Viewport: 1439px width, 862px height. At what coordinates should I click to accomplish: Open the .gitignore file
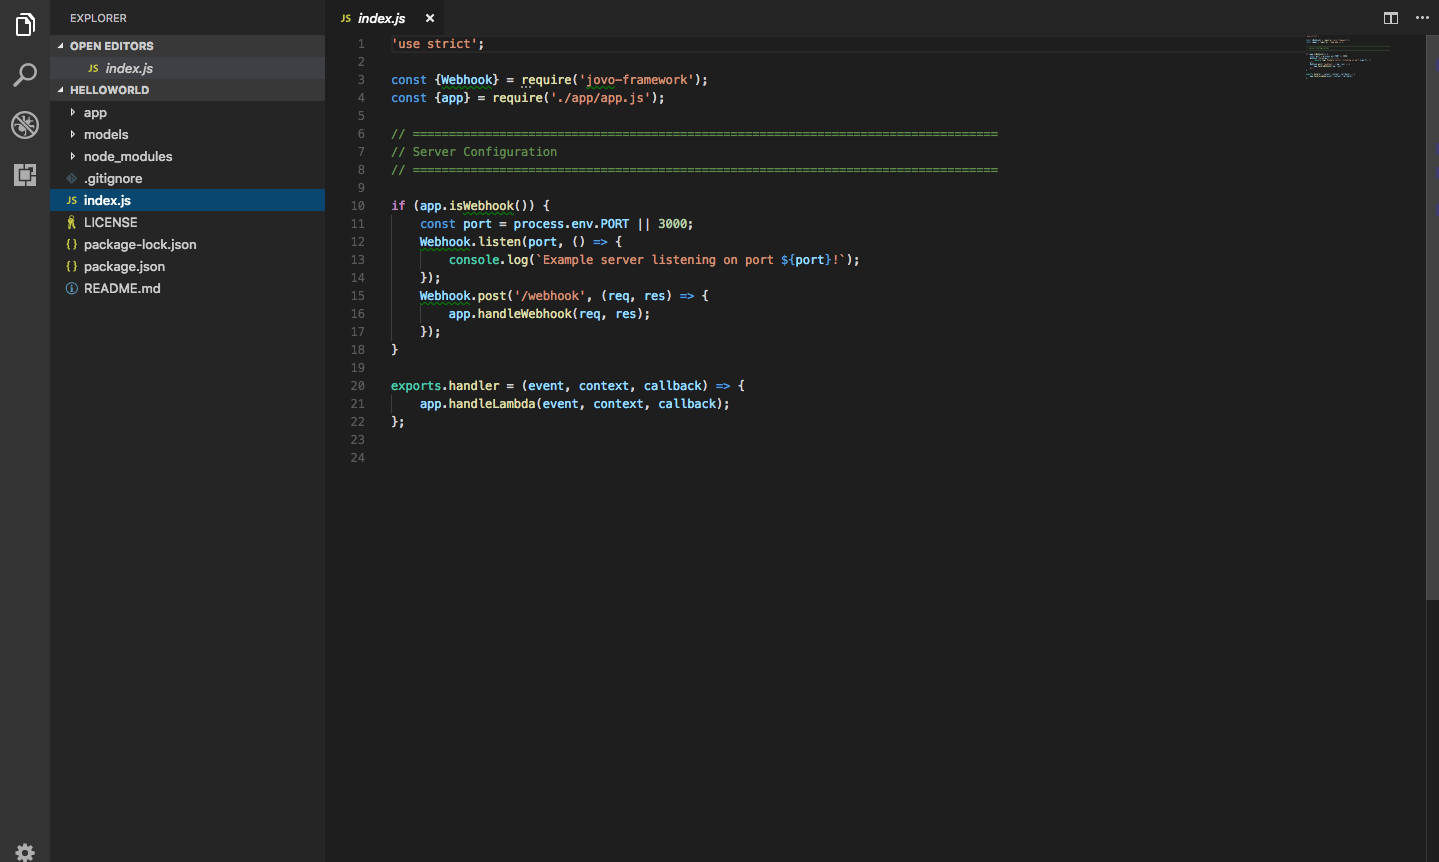pos(187,178)
